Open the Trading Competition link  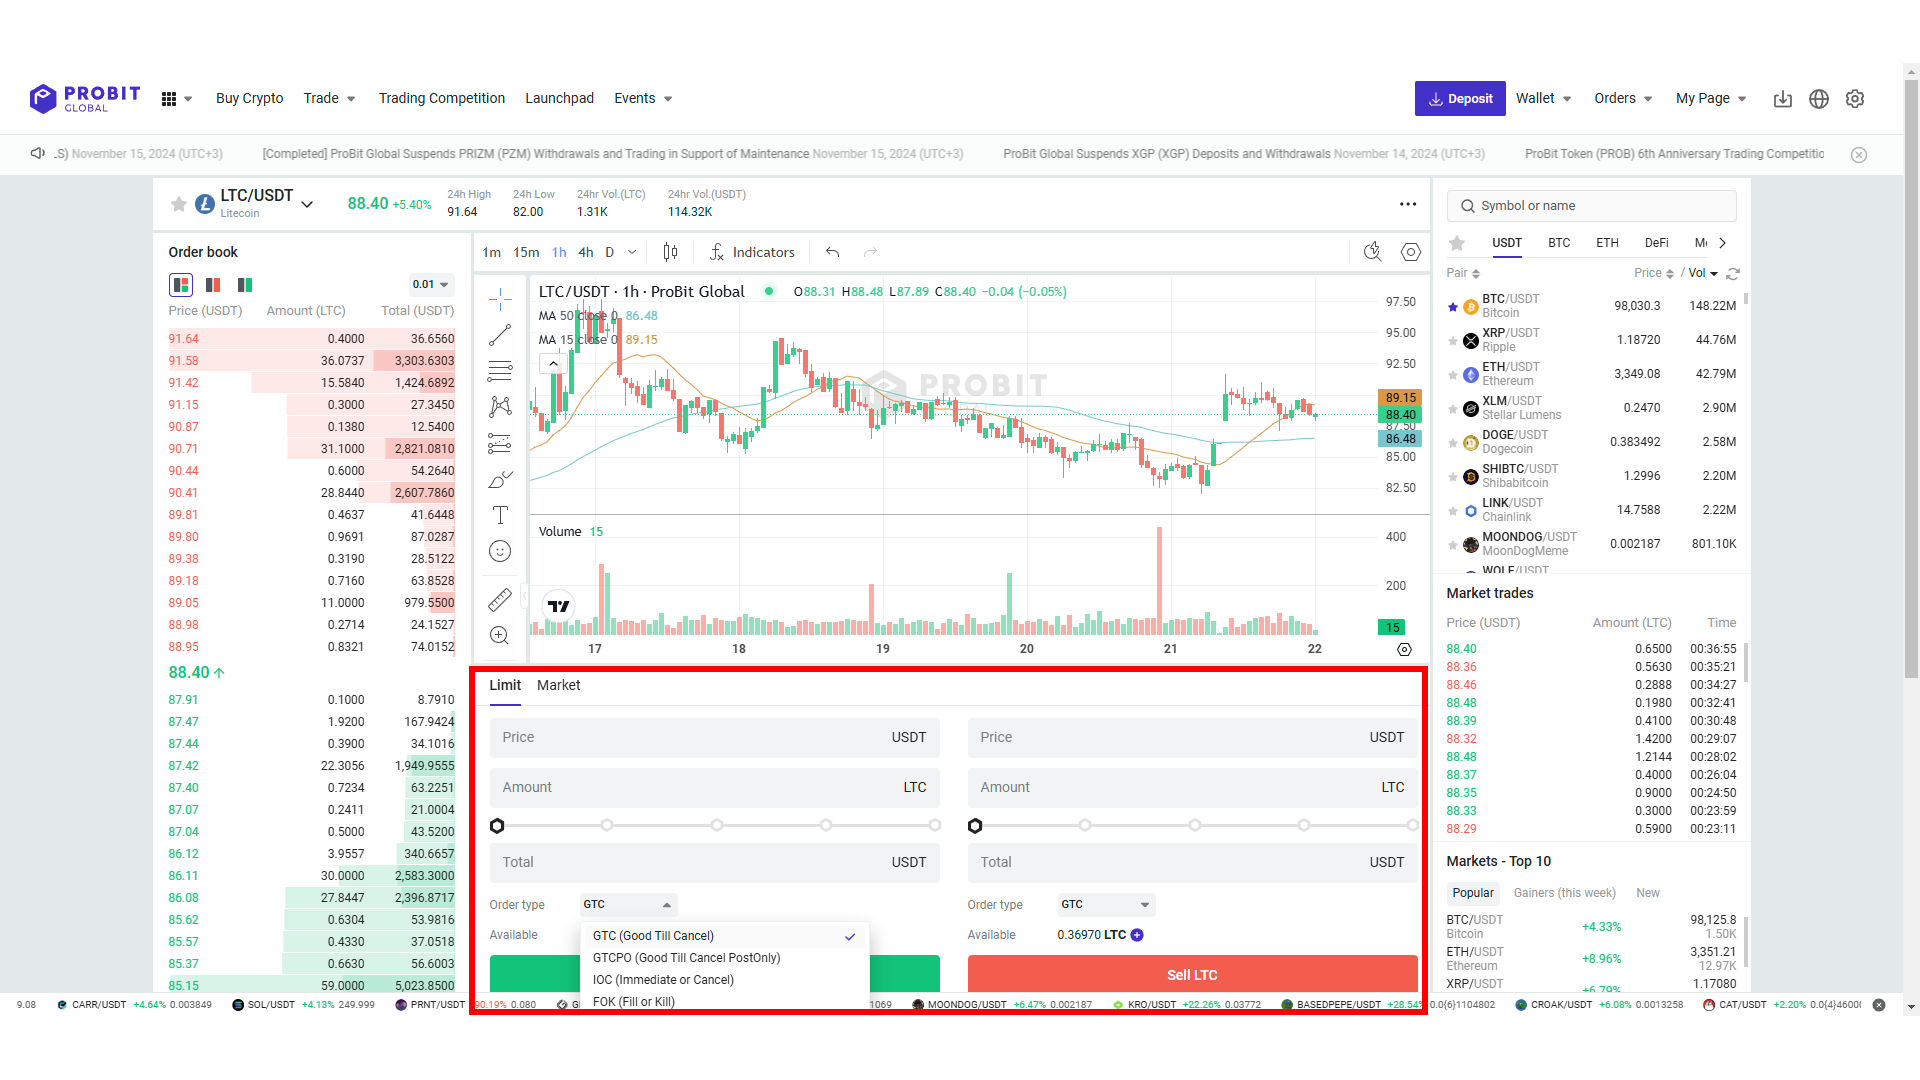tap(442, 98)
